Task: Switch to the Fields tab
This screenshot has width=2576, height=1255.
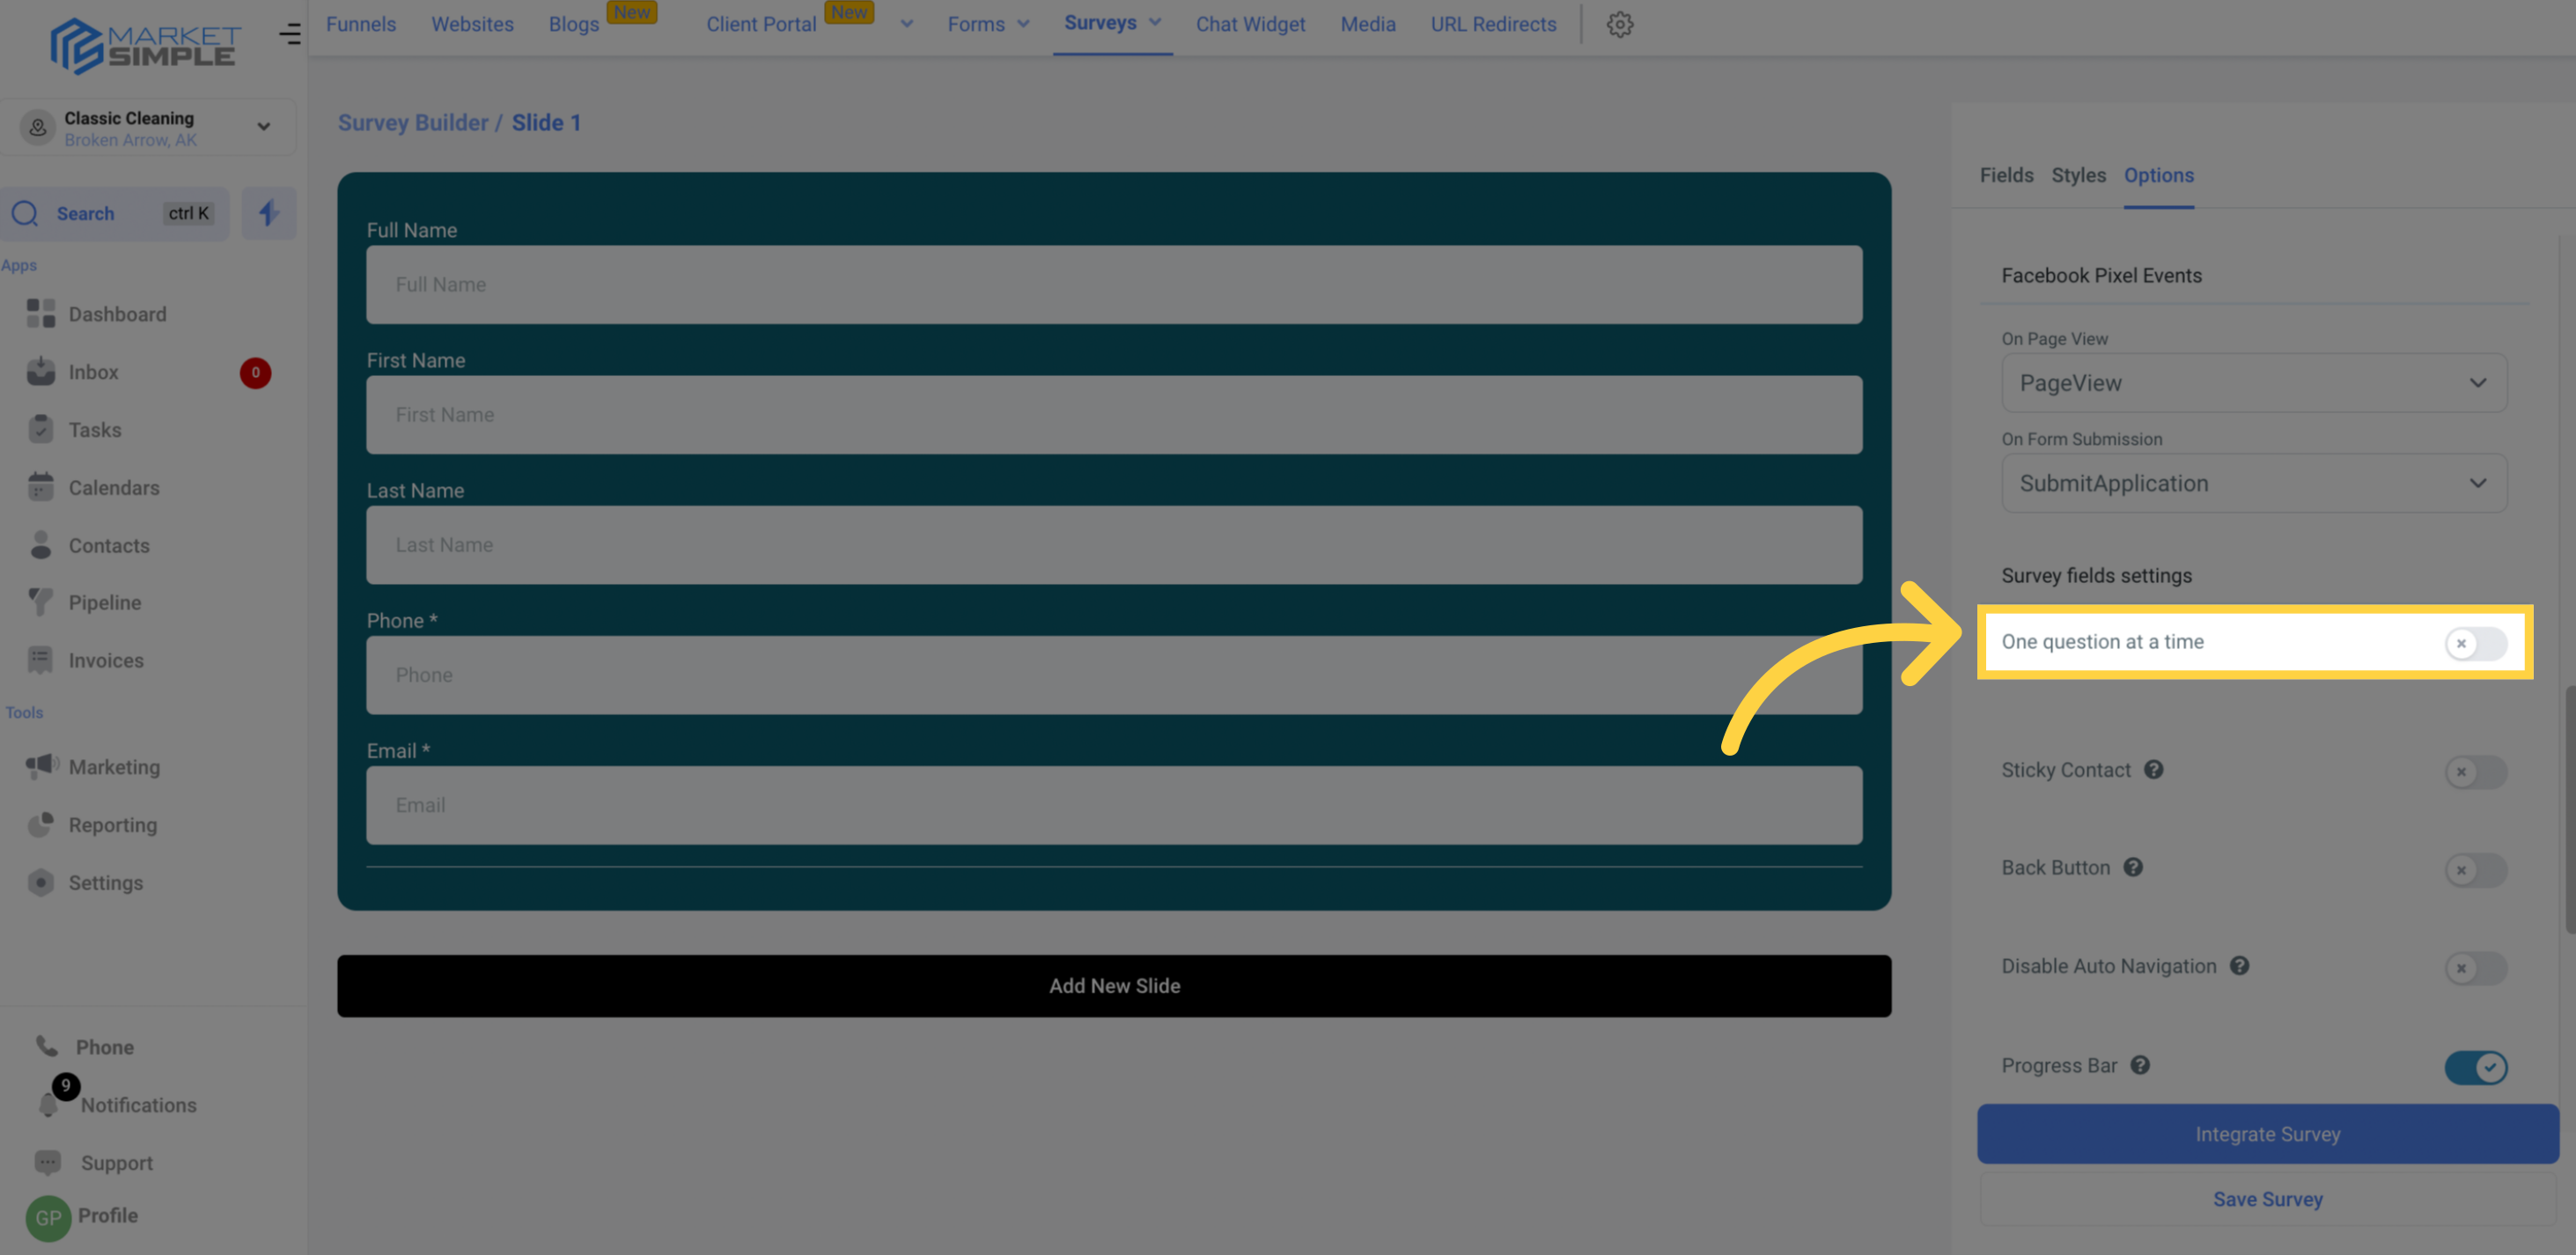Action: point(2006,176)
